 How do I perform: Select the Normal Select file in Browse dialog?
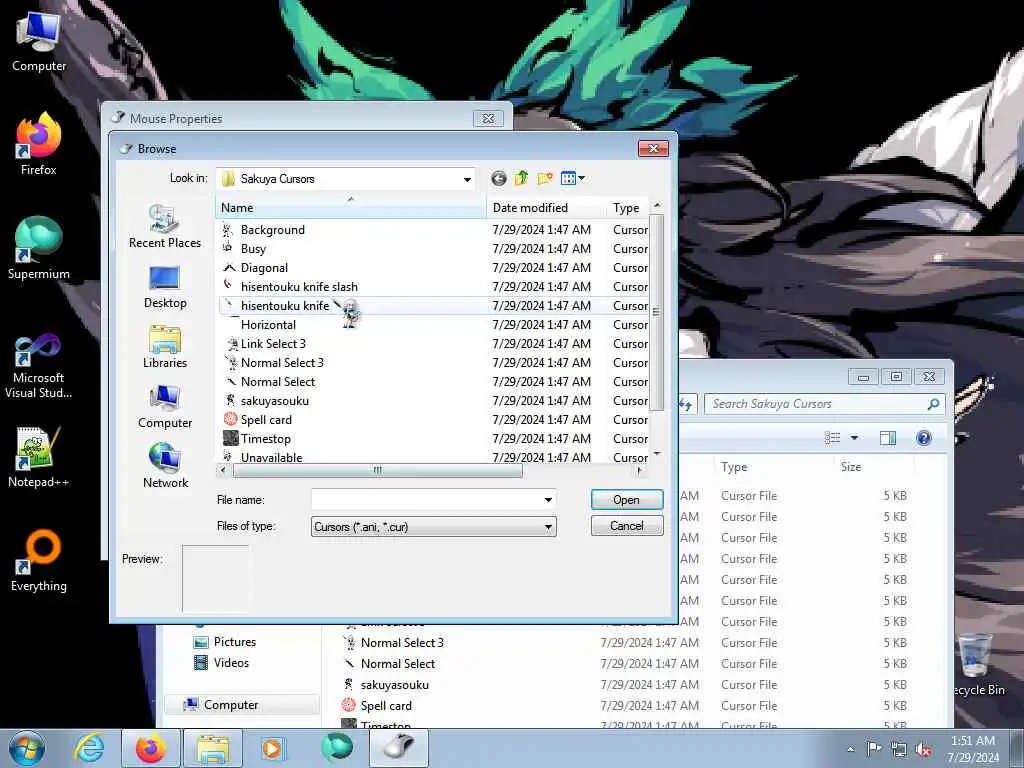click(434, 381)
